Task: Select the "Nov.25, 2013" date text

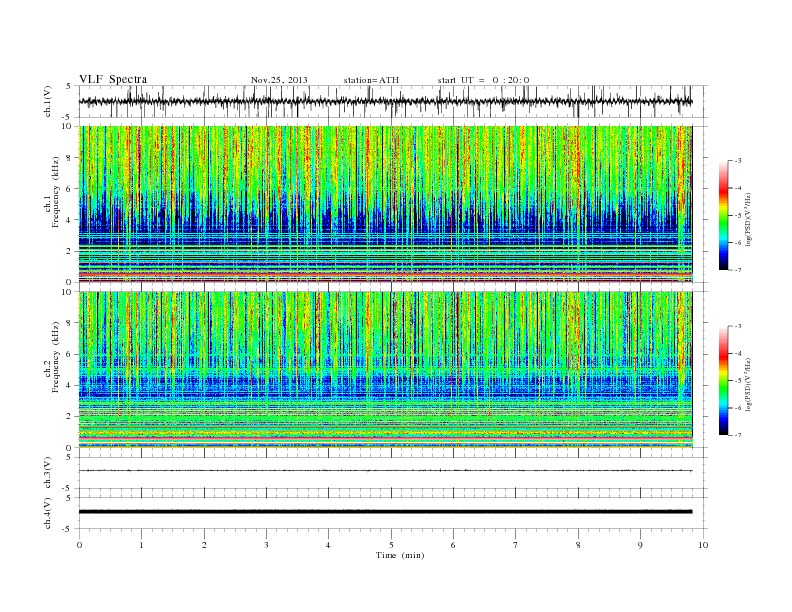Action: click(x=279, y=80)
